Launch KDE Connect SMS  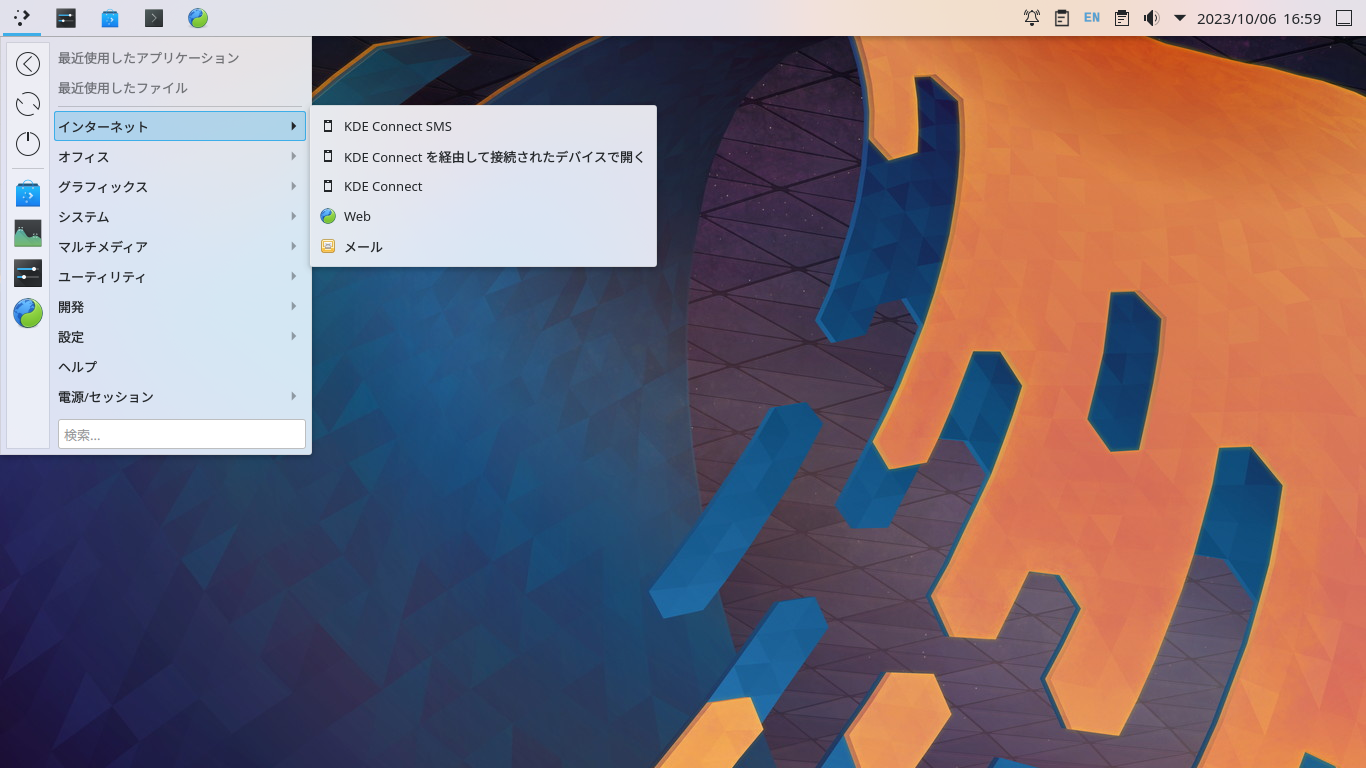click(x=483, y=126)
